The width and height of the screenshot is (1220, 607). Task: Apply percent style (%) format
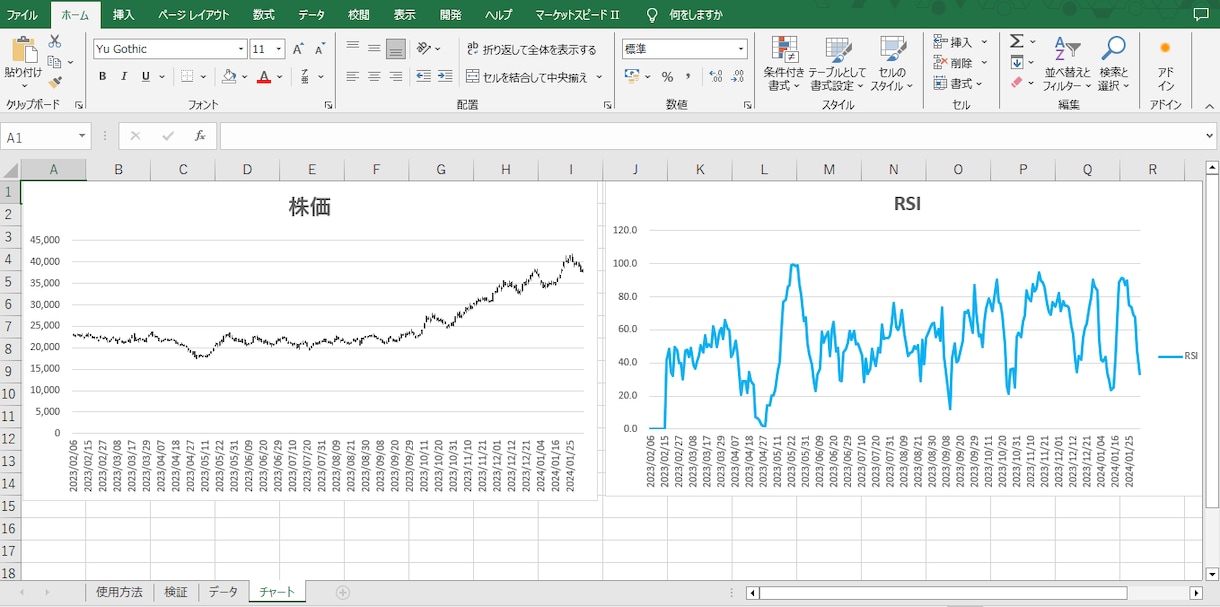click(x=667, y=77)
